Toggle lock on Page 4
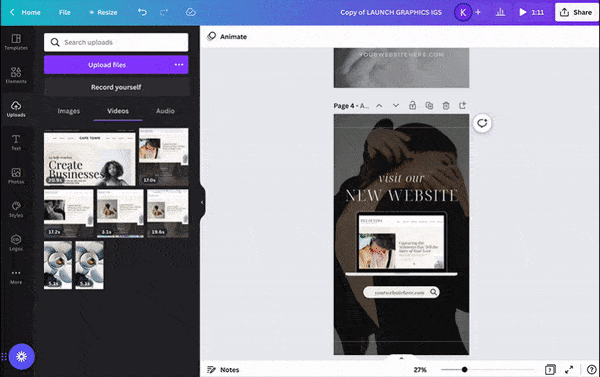Viewport: 600px width, 377px height. pos(412,105)
